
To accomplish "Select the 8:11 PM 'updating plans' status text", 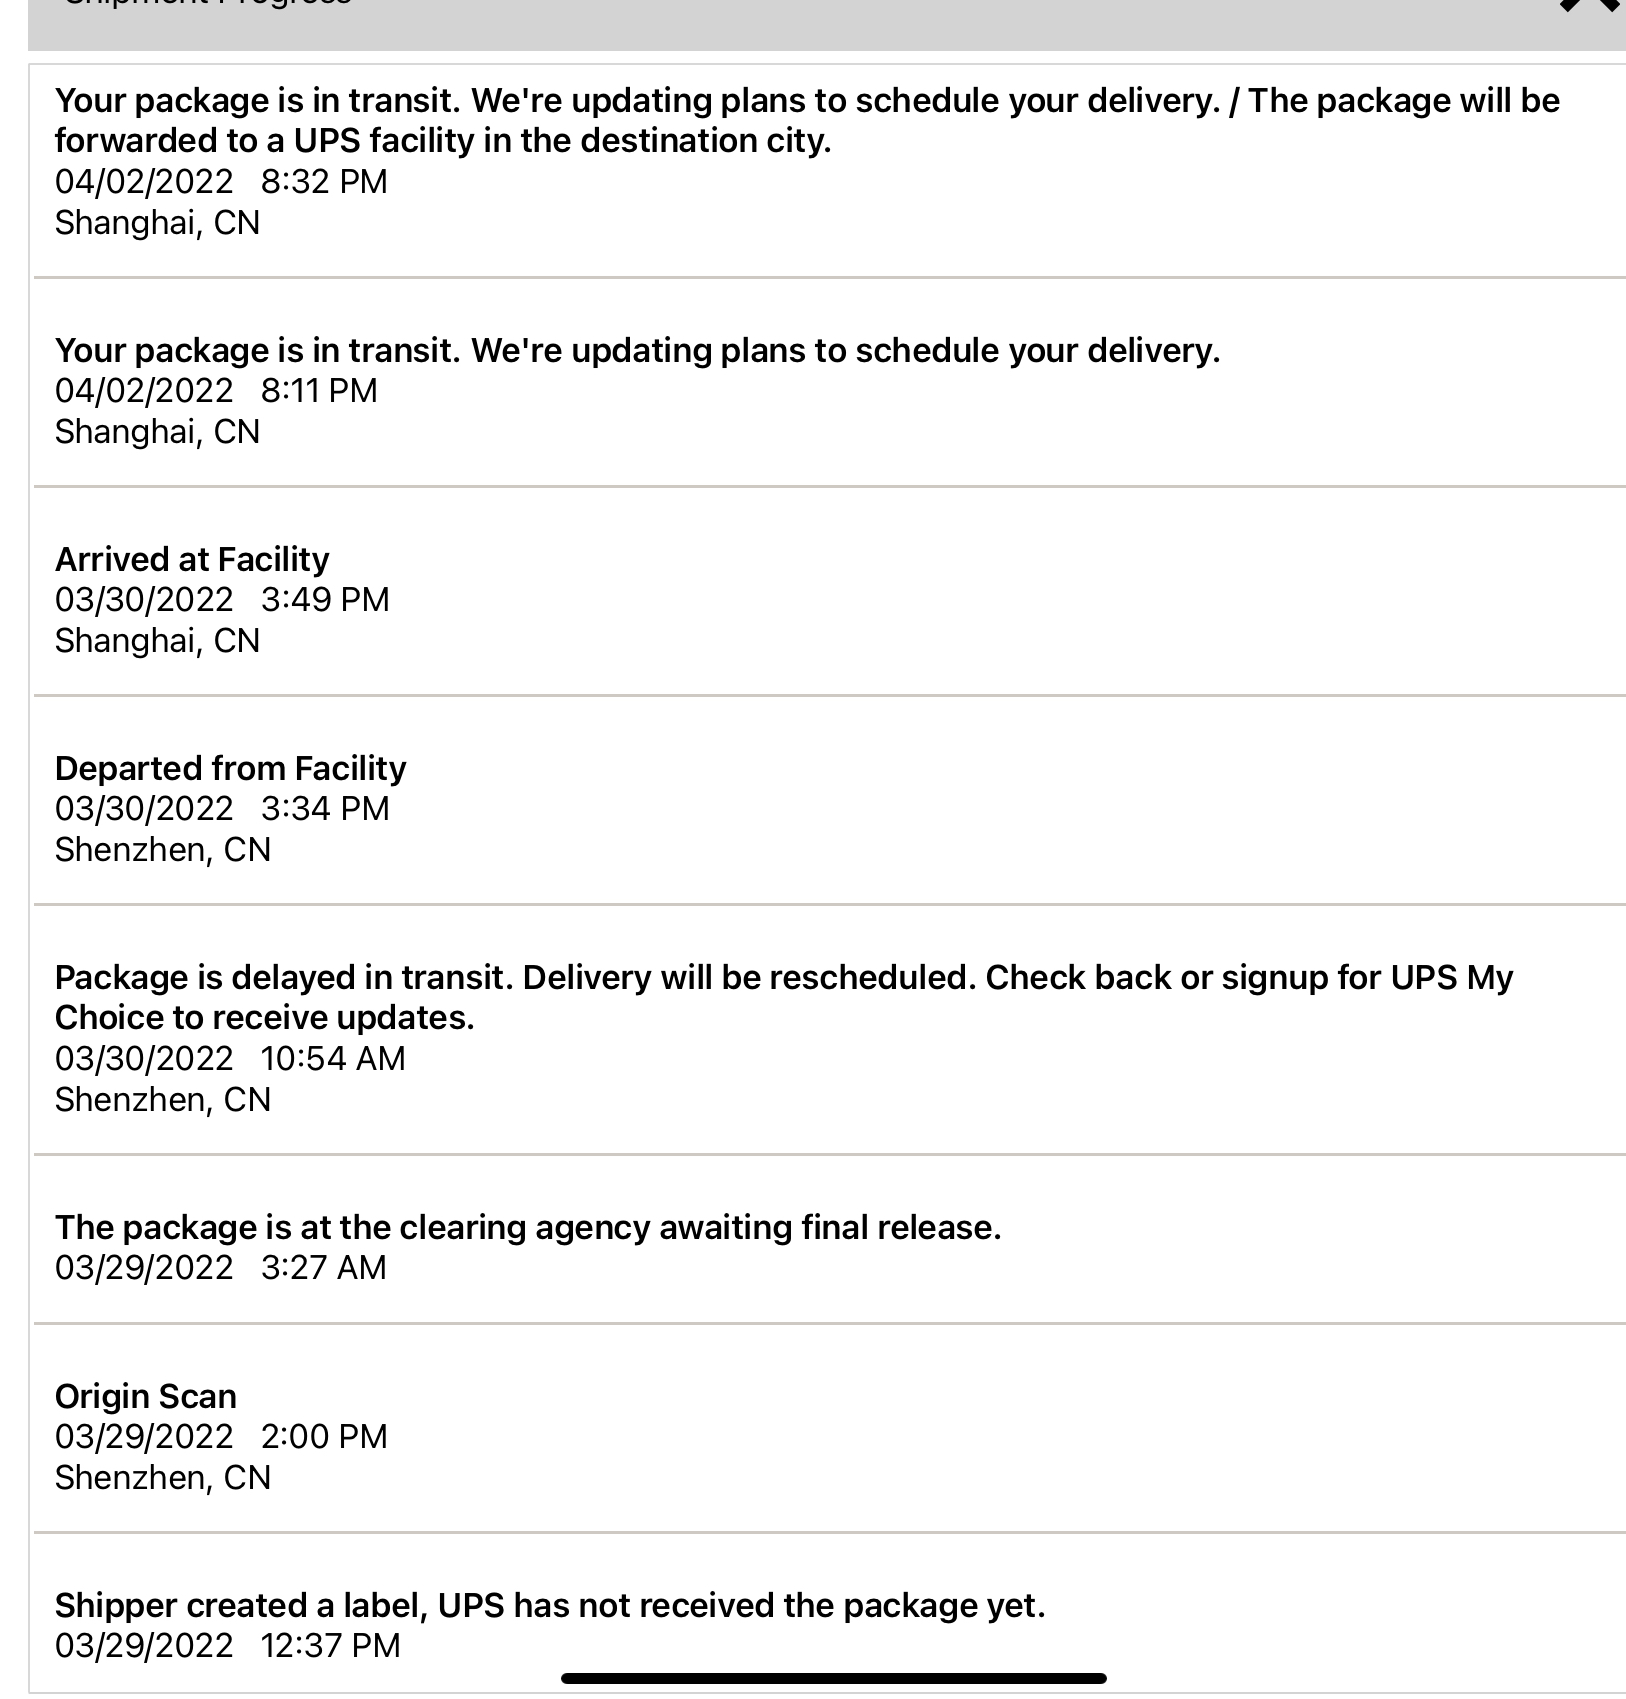I will [x=637, y=351].
